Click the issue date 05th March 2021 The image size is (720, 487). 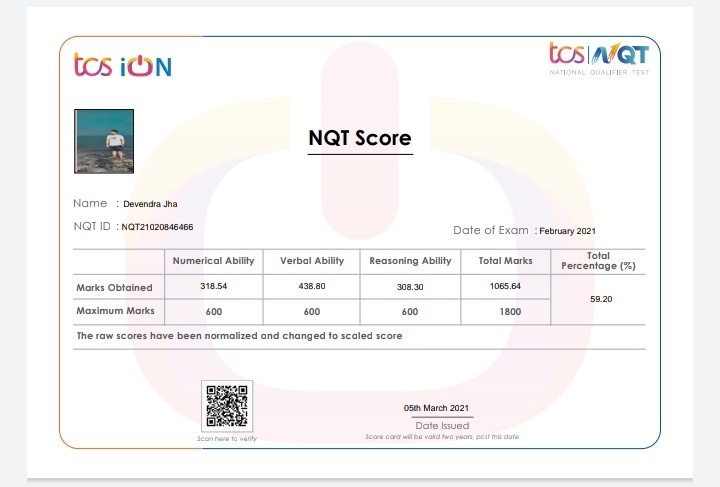tap(436, 408)
